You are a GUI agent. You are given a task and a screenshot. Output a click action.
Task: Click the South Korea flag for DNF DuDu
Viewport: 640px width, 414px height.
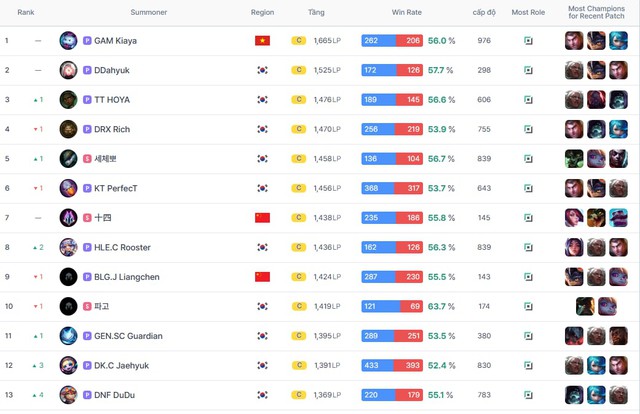[x=262, y=395]
